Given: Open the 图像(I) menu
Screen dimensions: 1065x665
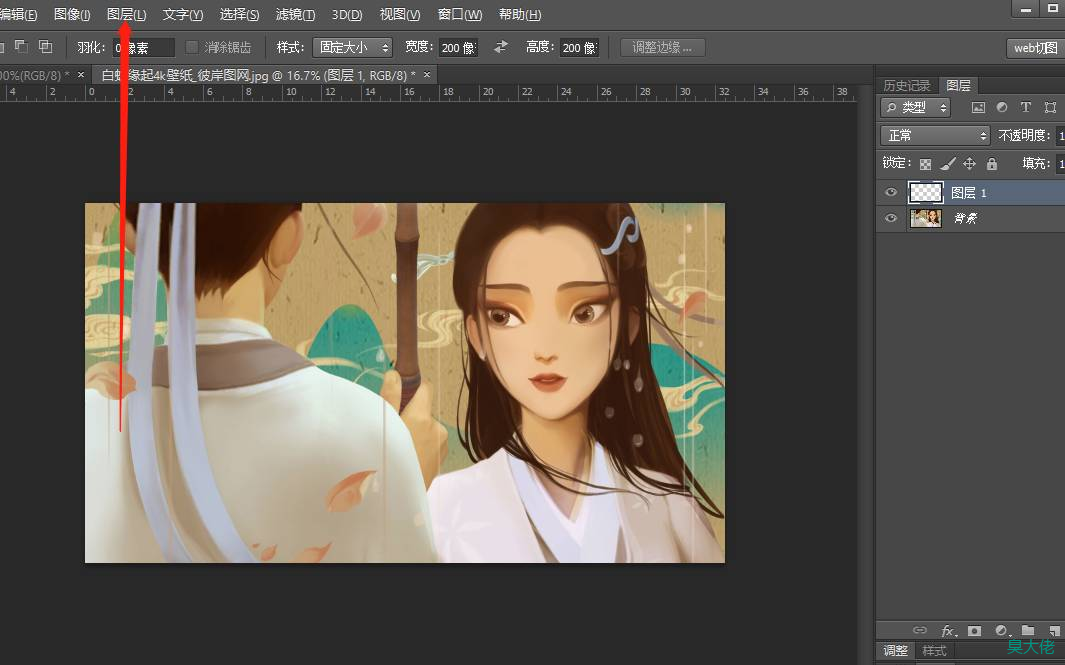Looking at the screenshot, I should click(x=72, y=14).
